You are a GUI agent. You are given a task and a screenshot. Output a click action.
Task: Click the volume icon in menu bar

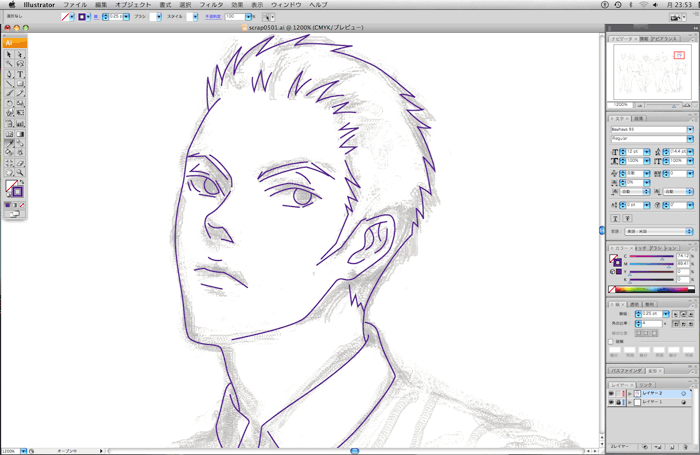click(x=655, y=4)
